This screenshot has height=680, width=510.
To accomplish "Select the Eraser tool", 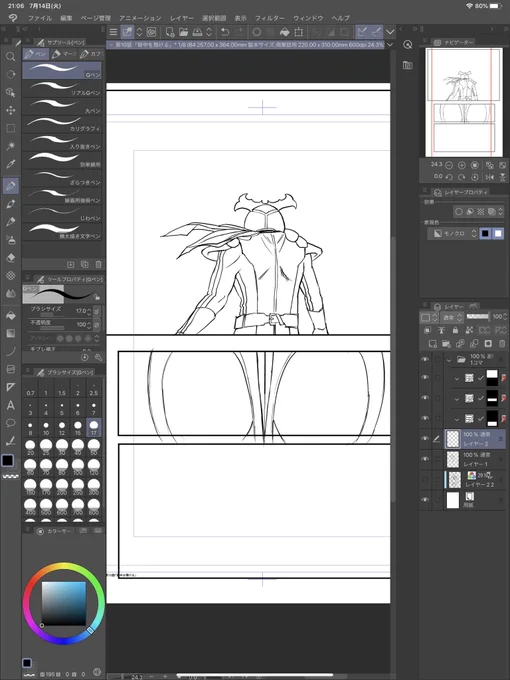I will pos(10,258).
